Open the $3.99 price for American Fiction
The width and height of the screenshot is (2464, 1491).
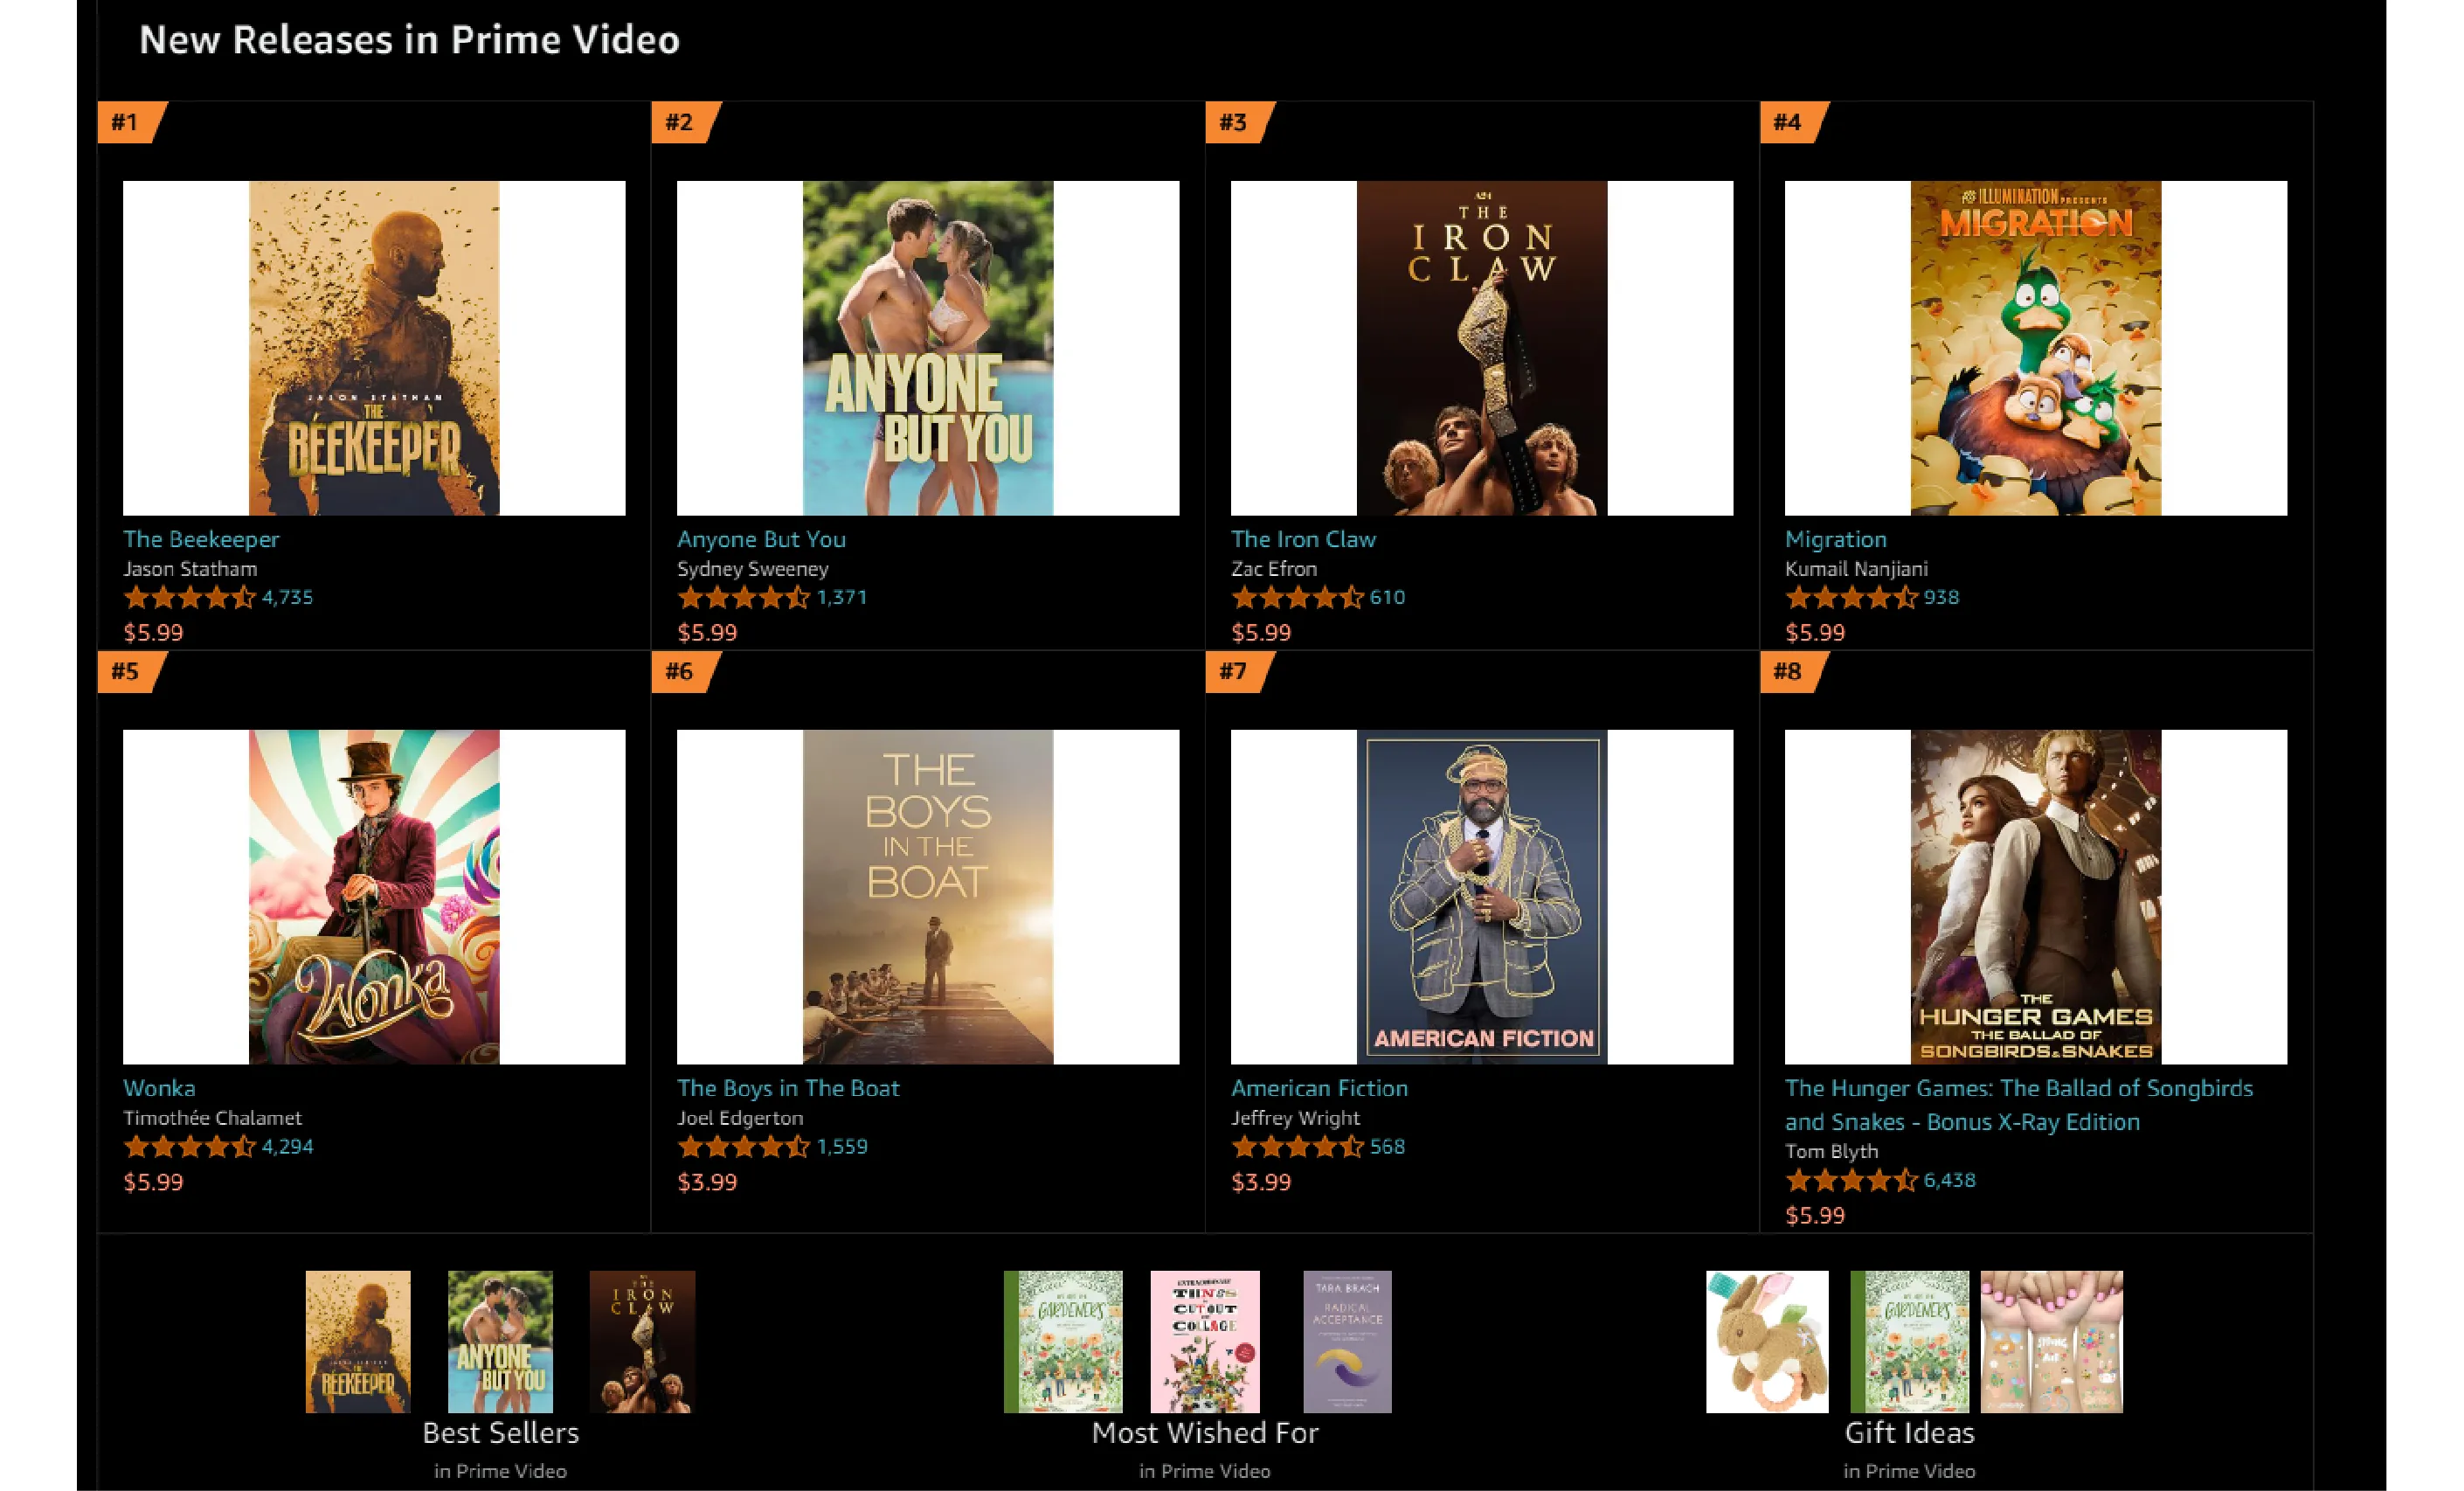pyautogui.click(x=1261, y=1182)
